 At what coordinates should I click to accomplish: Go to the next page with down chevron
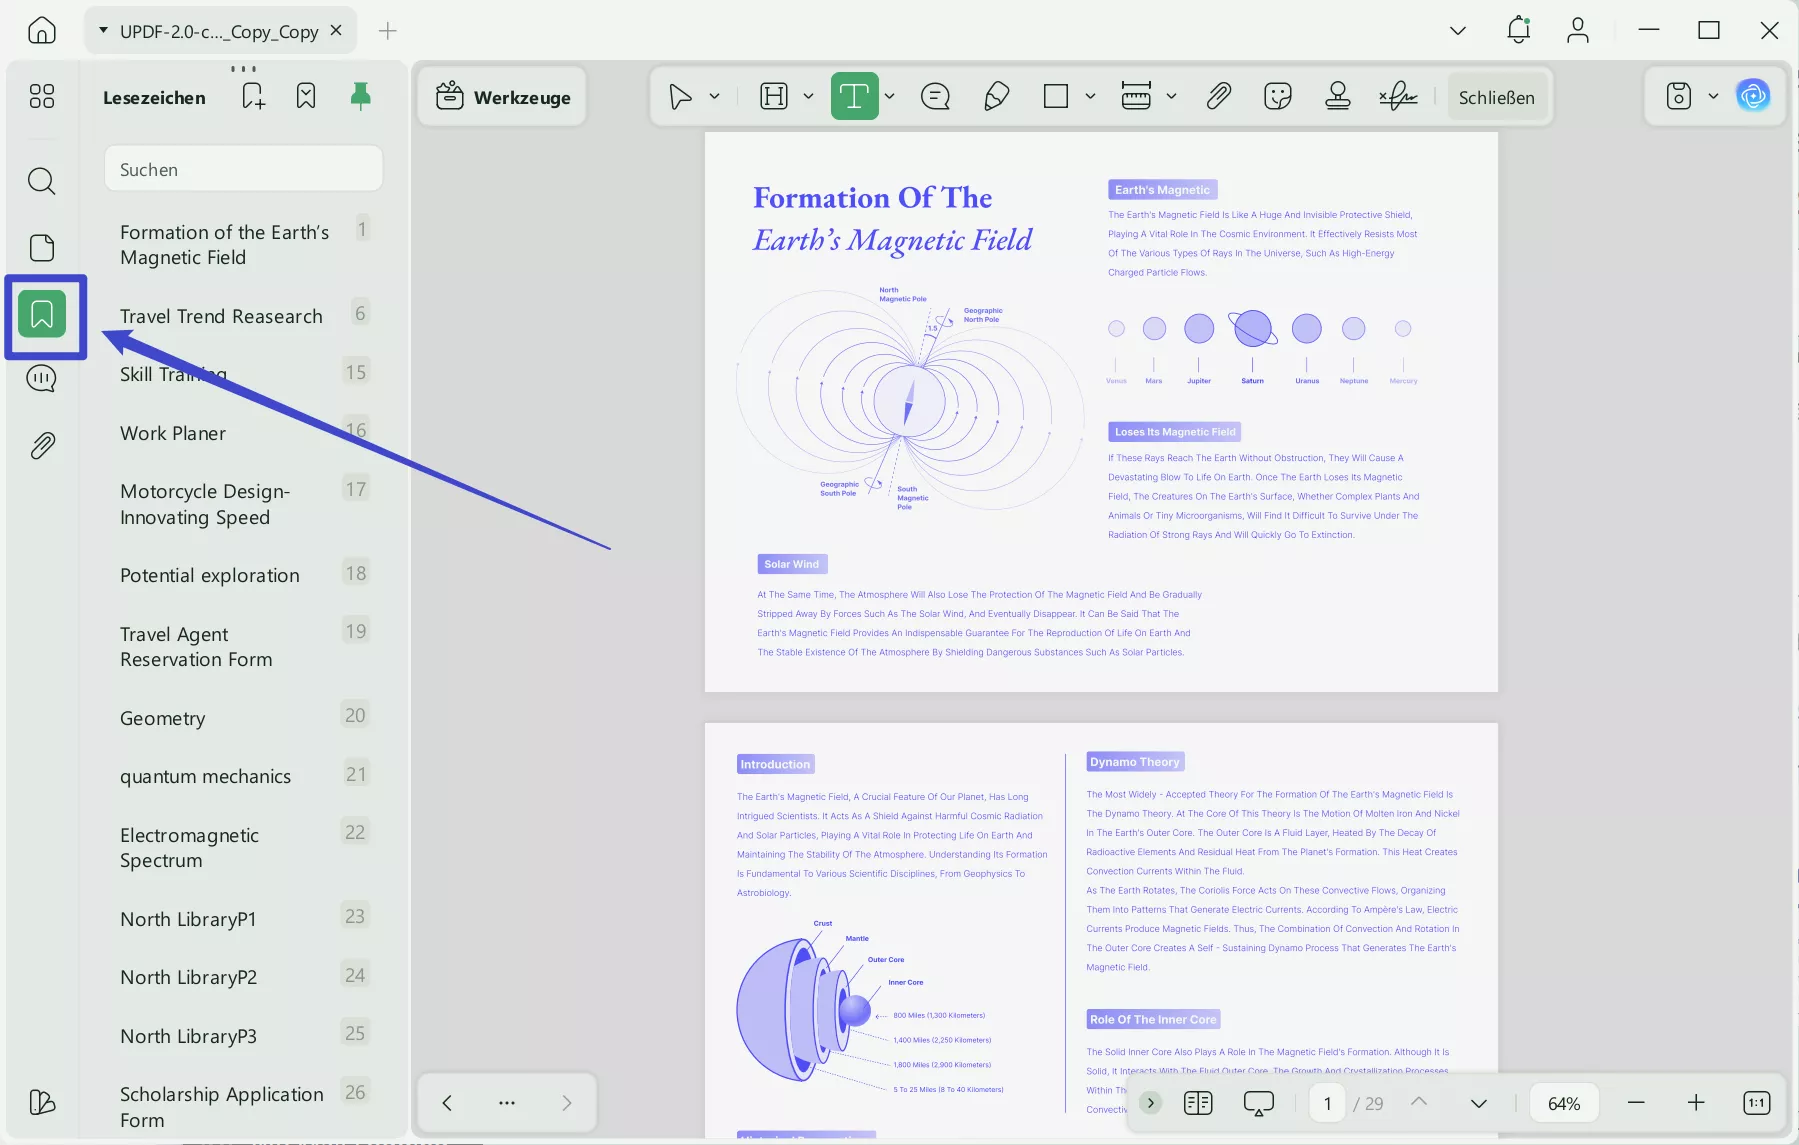[1479, 1103]
